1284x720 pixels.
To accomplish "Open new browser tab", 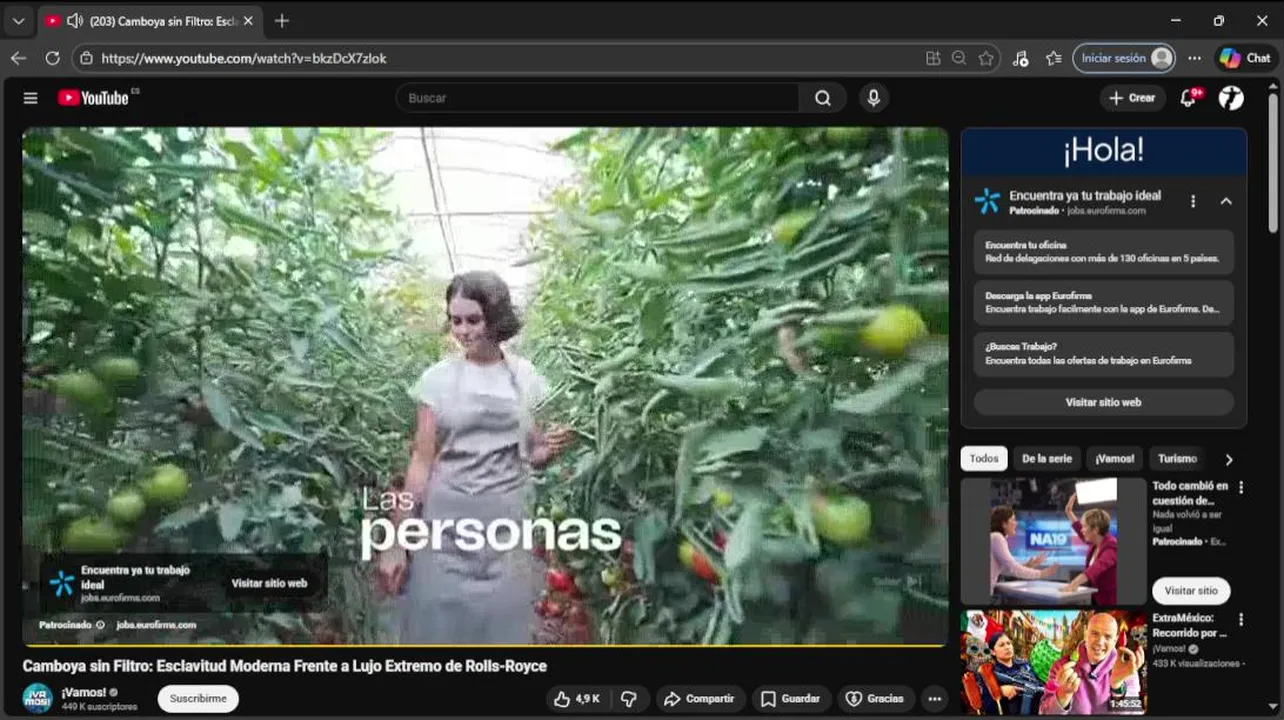I will point(282,21).
